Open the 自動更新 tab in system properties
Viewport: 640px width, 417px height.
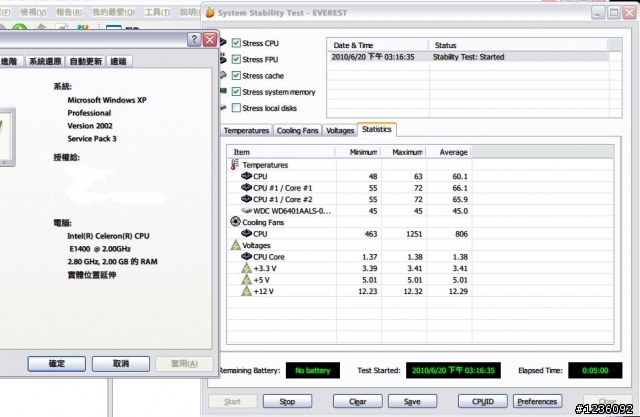pyautogui.click(x=86, y=62)
